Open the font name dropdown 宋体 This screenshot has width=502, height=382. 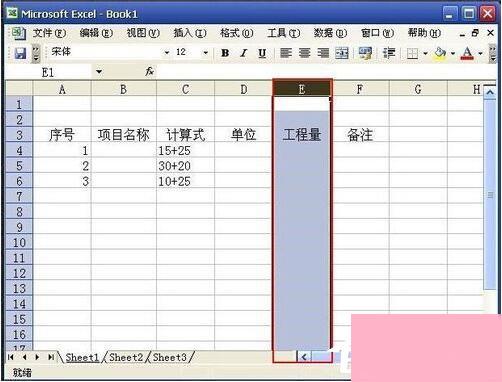[x=167, y=52]
